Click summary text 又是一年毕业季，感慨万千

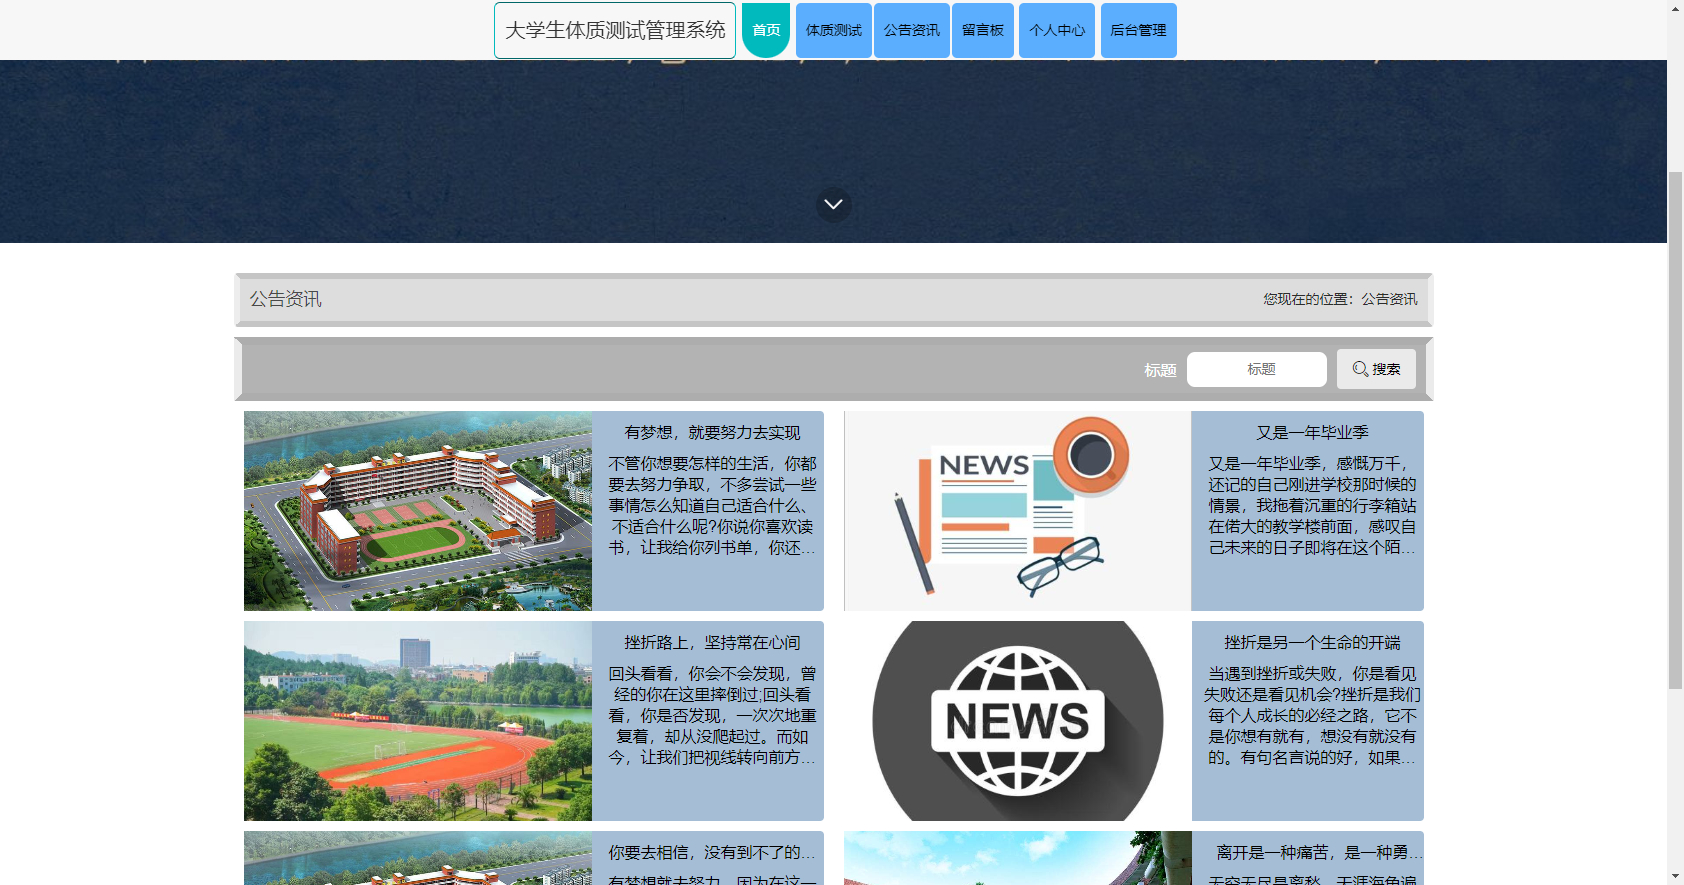coord(1312,505)
